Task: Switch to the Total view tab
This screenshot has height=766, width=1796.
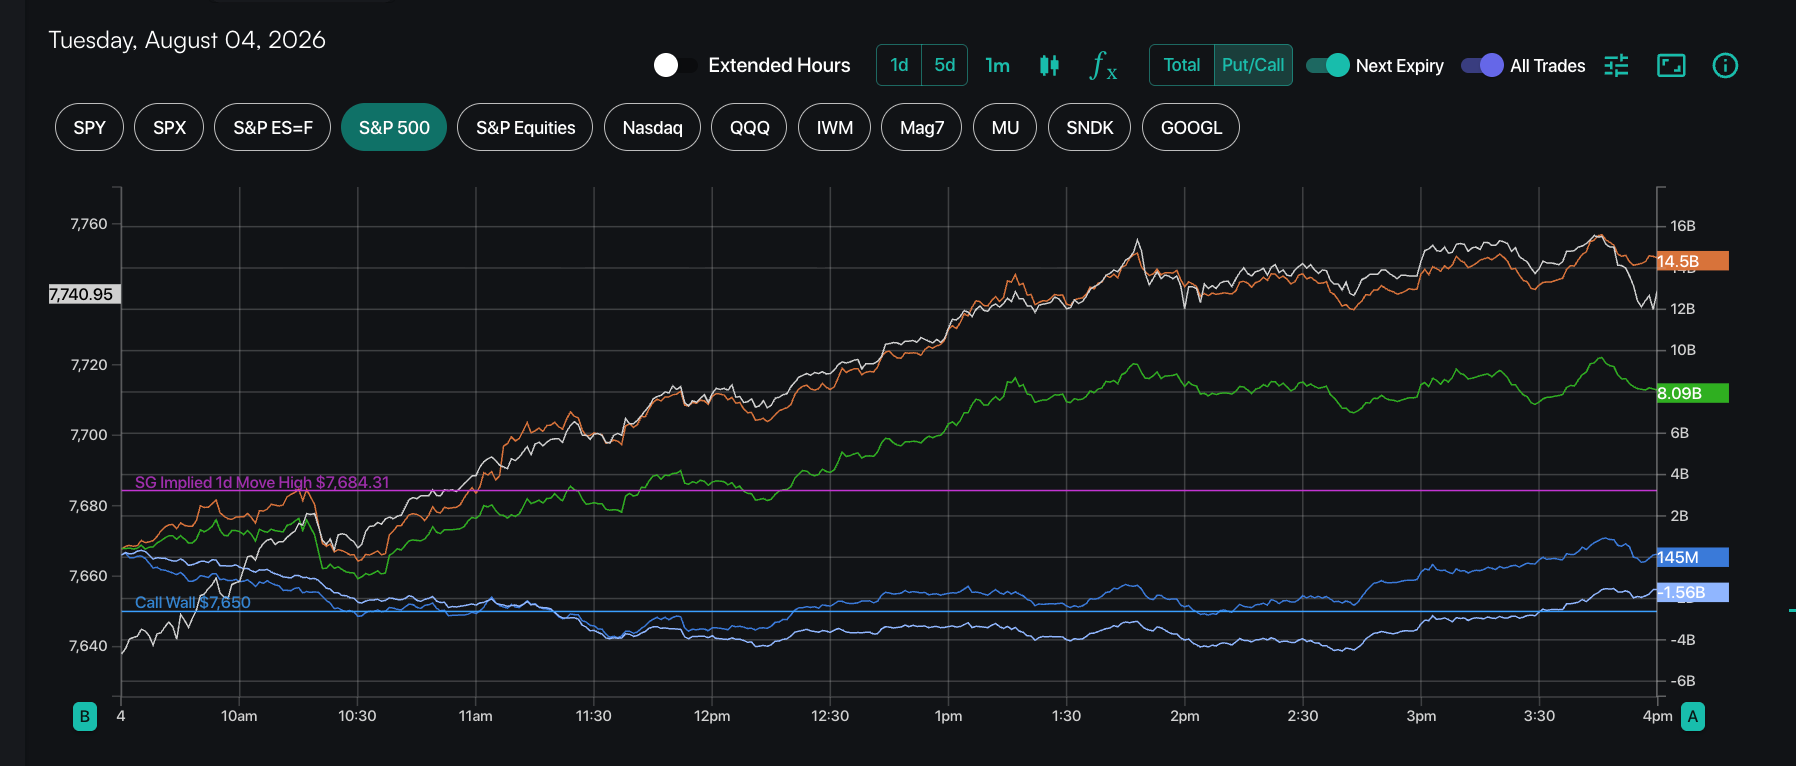Action: [1181, 65]
